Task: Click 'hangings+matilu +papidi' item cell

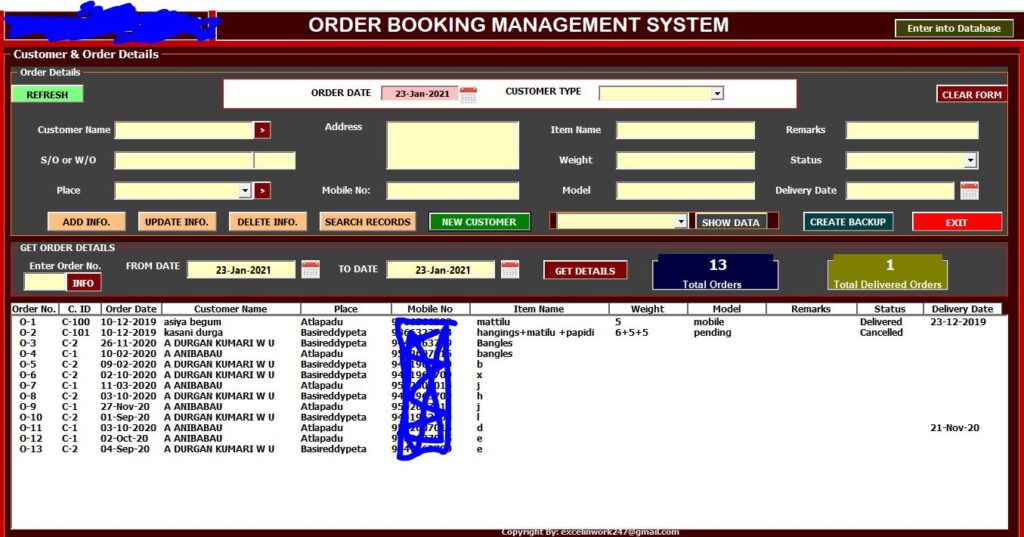Action: coord(536,332)
